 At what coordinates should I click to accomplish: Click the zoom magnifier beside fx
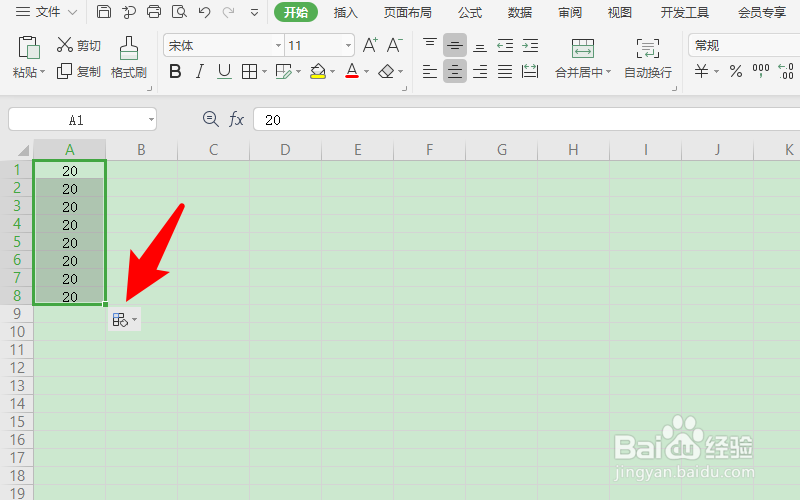click(210, 119)
